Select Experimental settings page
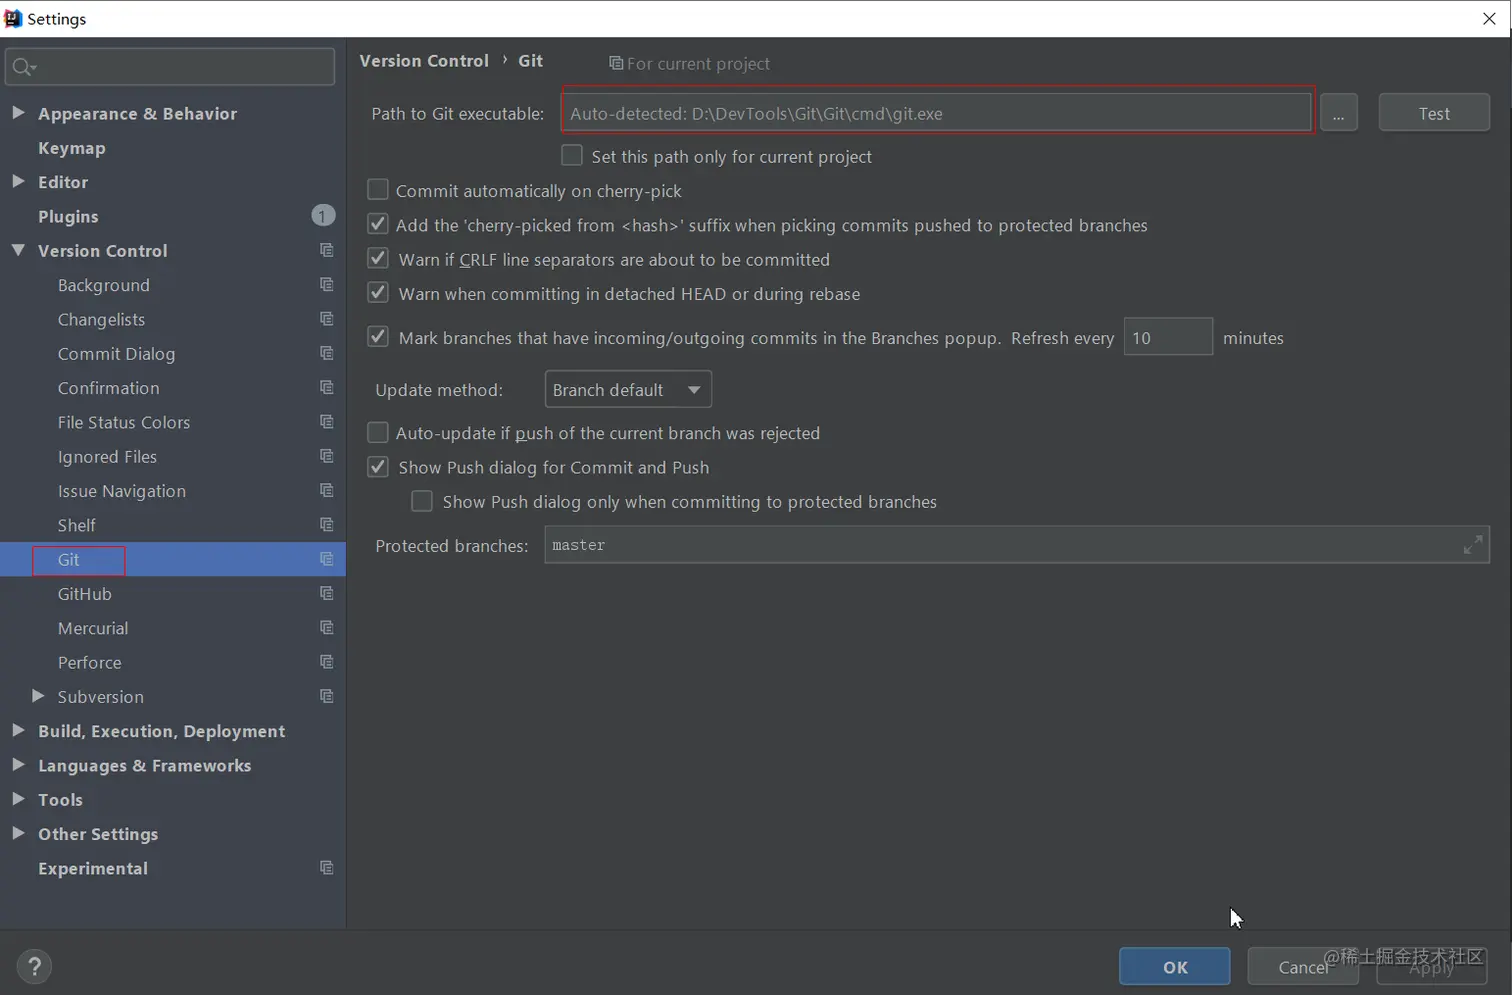Image resolution: width=1512 pixels, height=995 pixels. coord(93,868)
